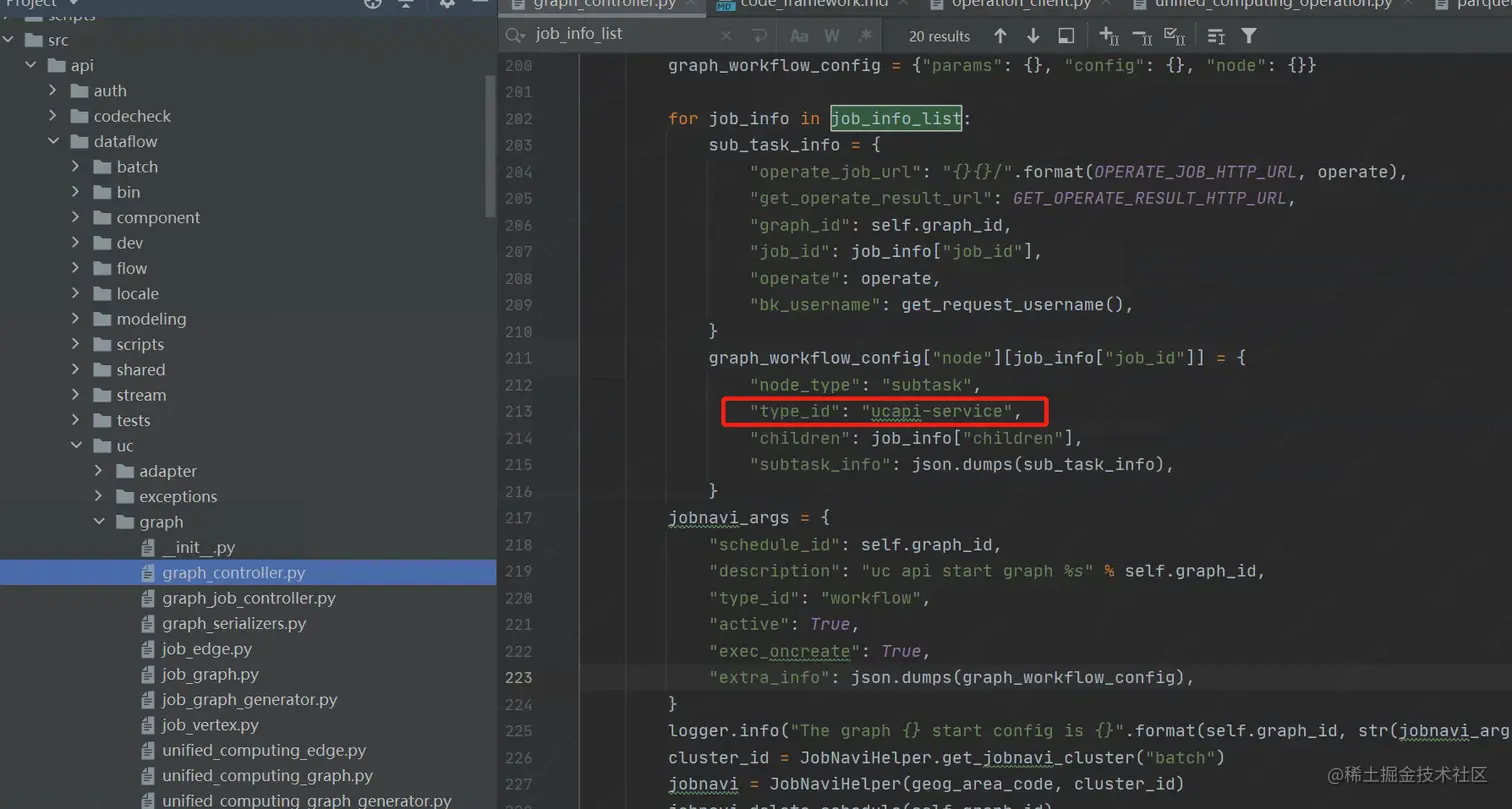Expand the component folder

tap(76, 217)
